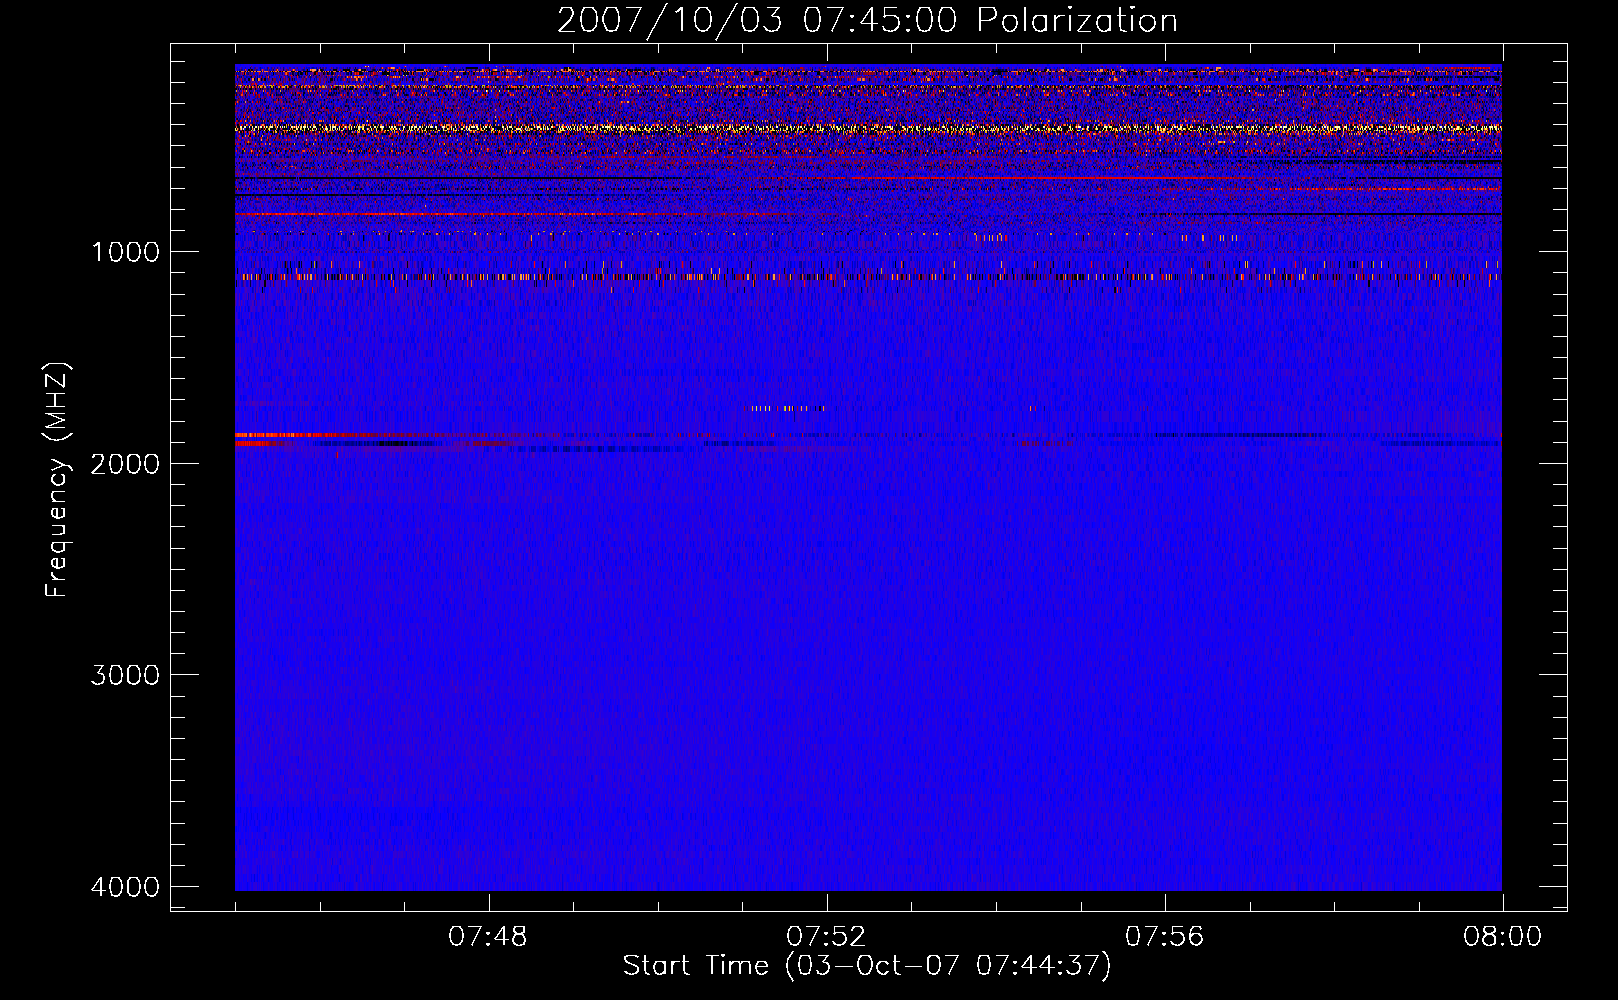Click the 'Frequency (MHZ)' axis label

pos(57,480)
